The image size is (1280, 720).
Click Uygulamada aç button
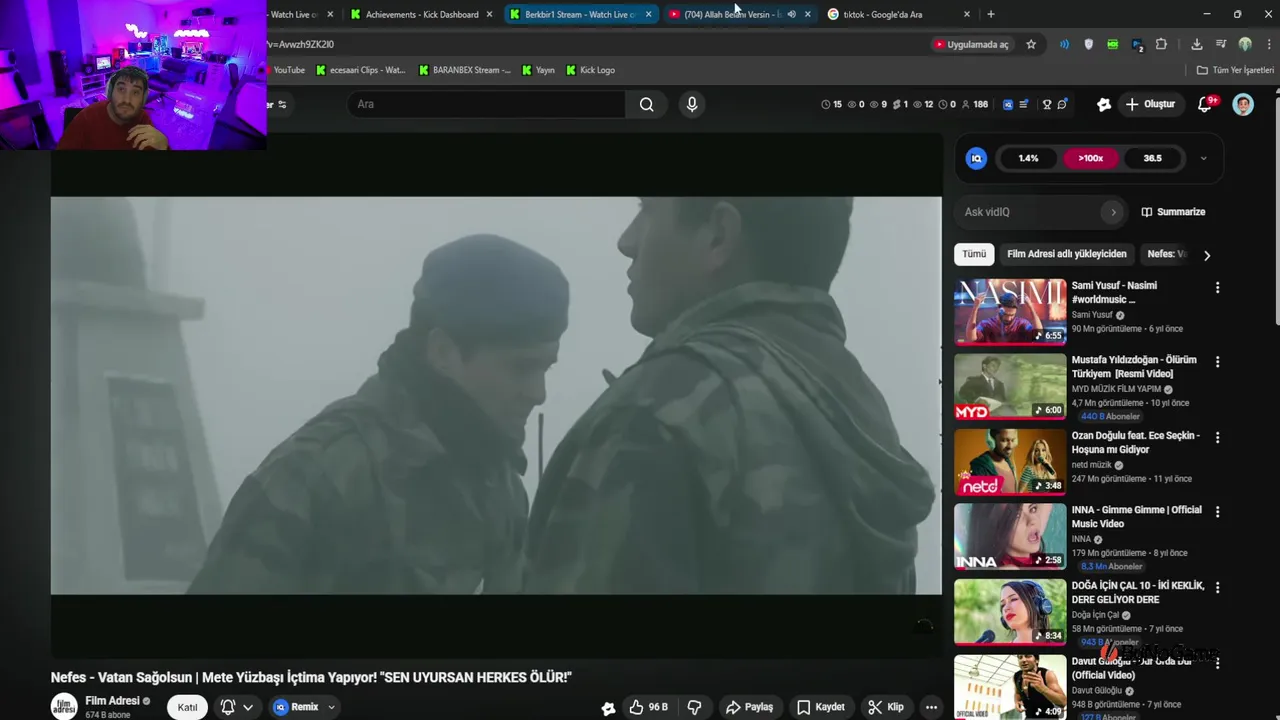[x=971, y=44]
